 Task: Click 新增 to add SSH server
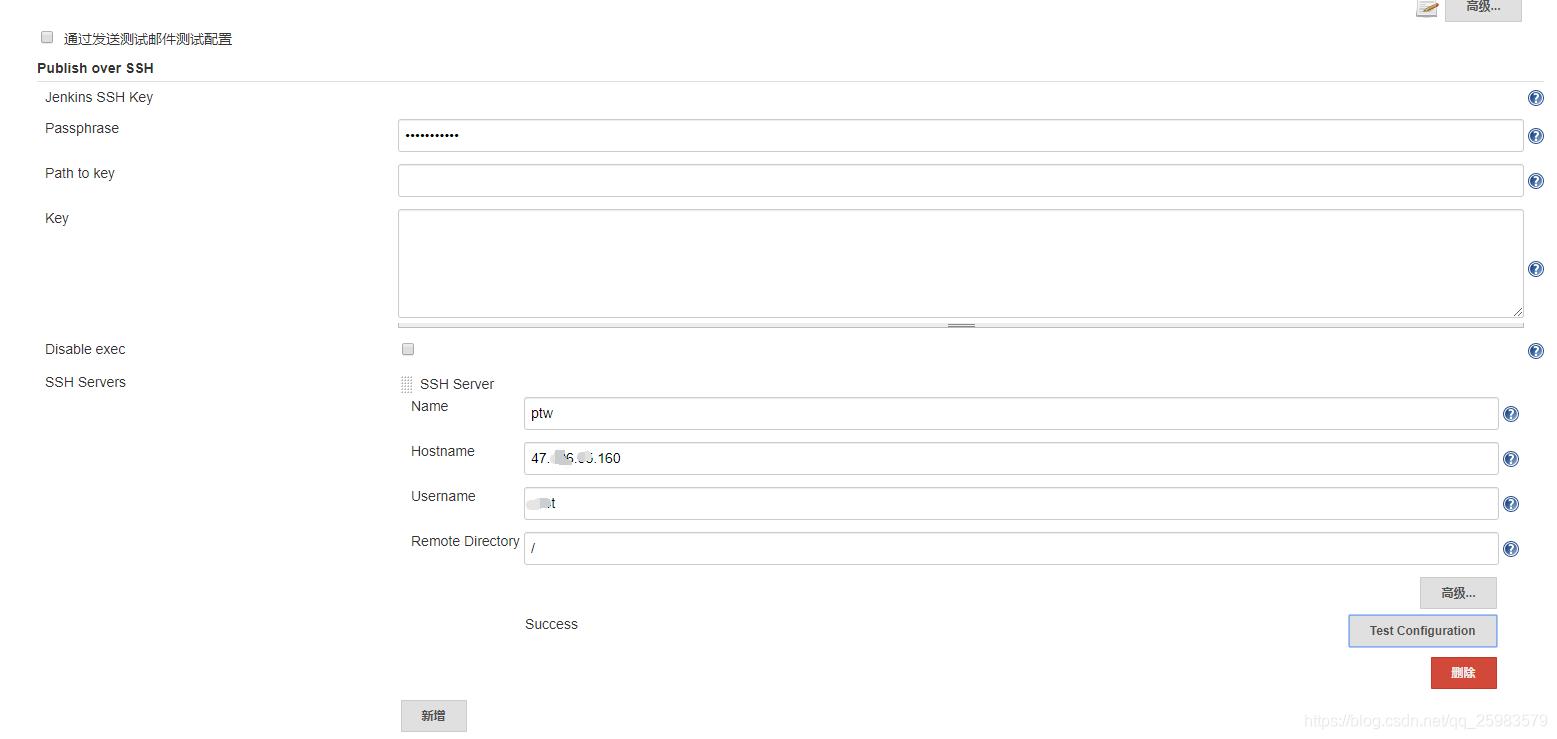433,716
